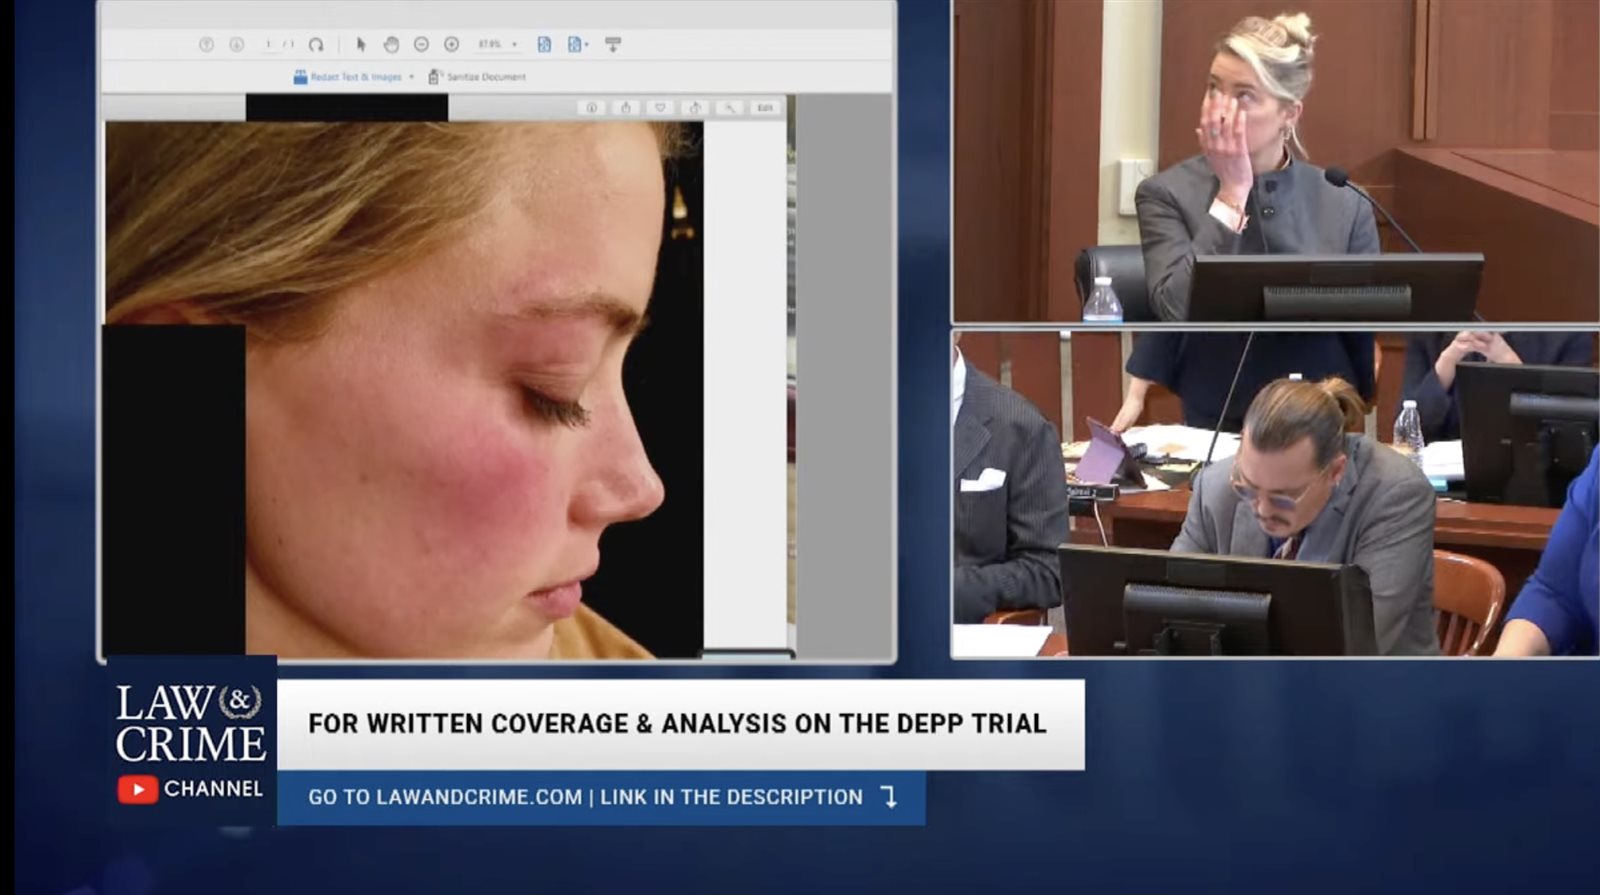Image resolution: width=1600 pixels, height=895 pixels.
Task: Open the Redact Text & Images dropdown arrow
Action: [411, 77]
